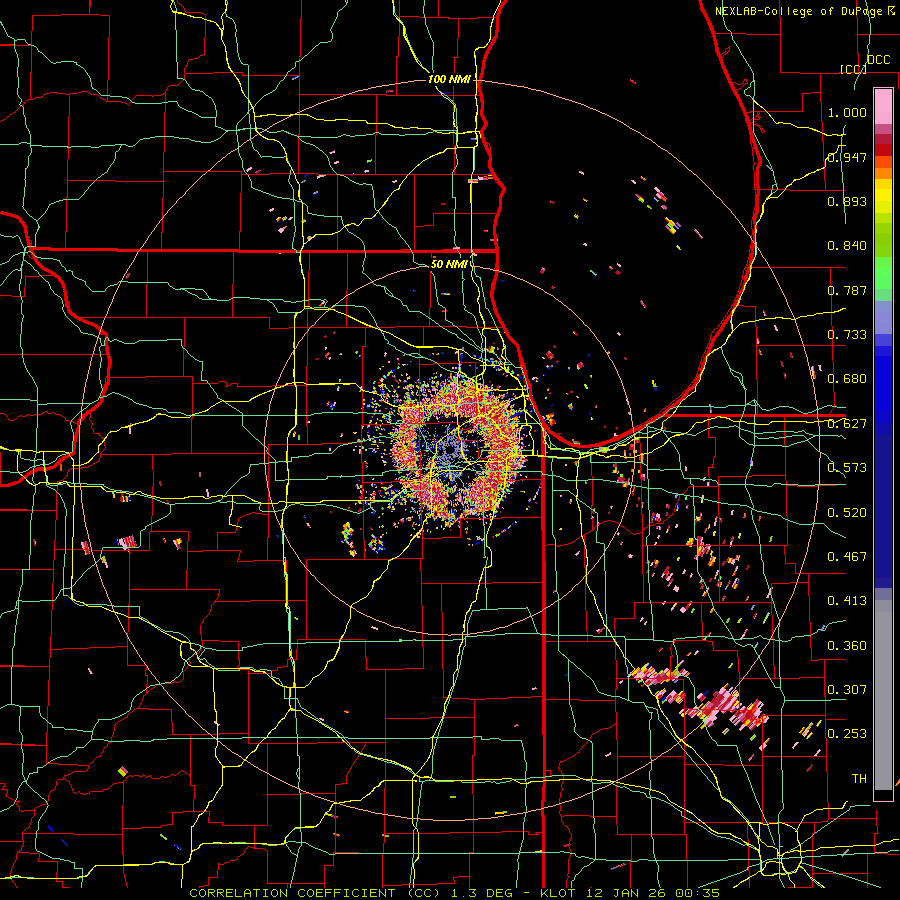This screenshot has height=900, width=900.
Task: Click the 0.947 legend value
Action: click(847, 157)
